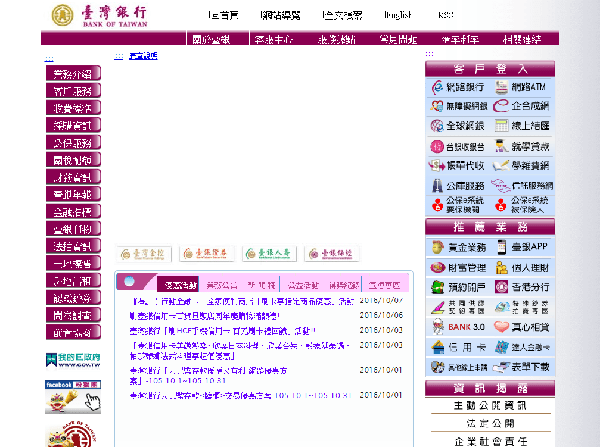Click the RSS link in header
The image size is (600, 447).
[446, 15]
